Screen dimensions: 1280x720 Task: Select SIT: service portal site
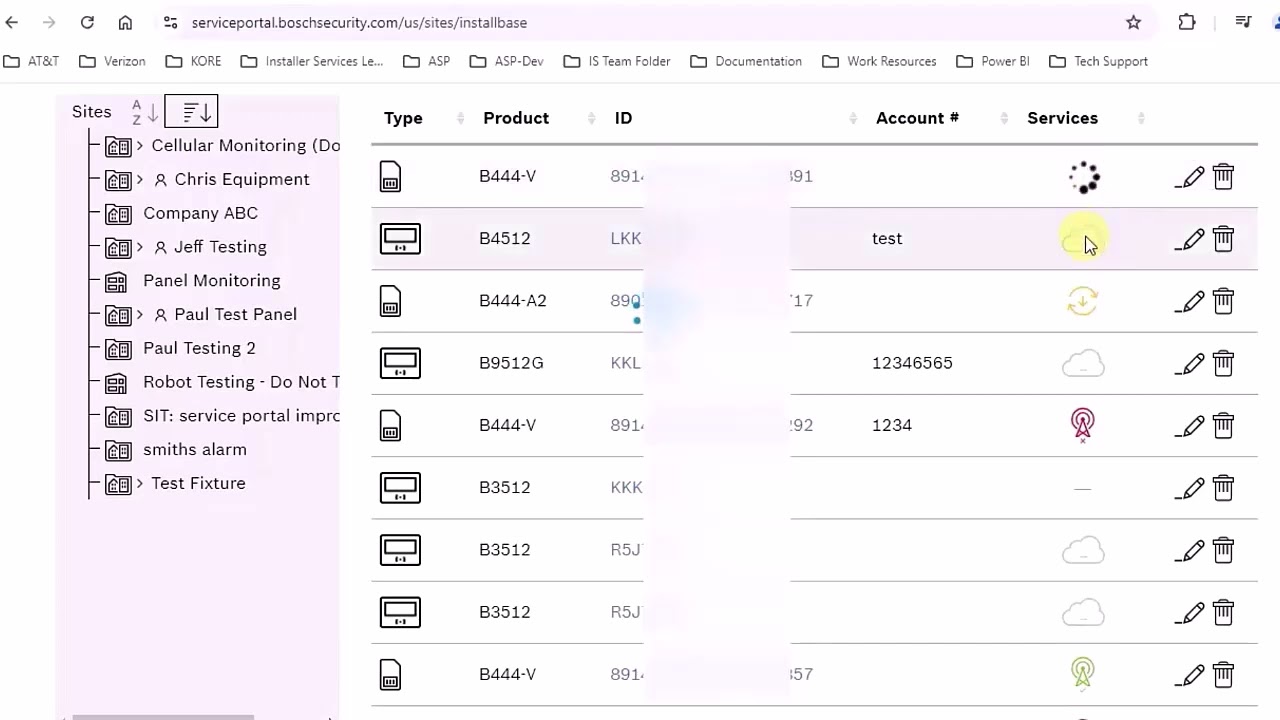[241, 416]
